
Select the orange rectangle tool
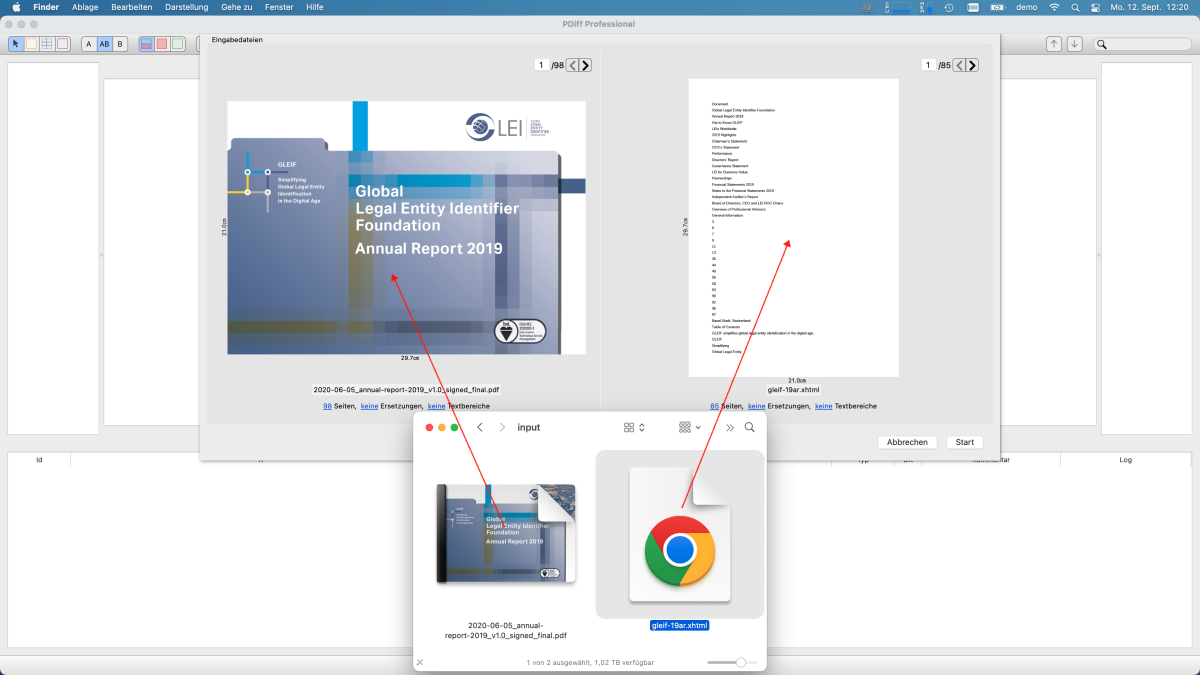31,44
